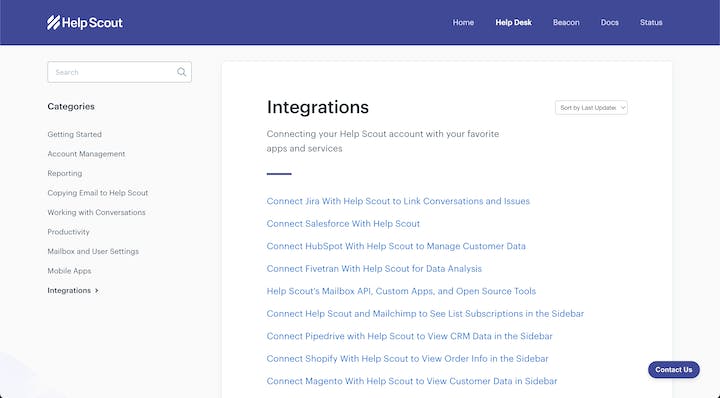The height and width of the screenshot is (398, 720).
Task: Open Mailbox and User Settings category
Action: pos(93,252)
